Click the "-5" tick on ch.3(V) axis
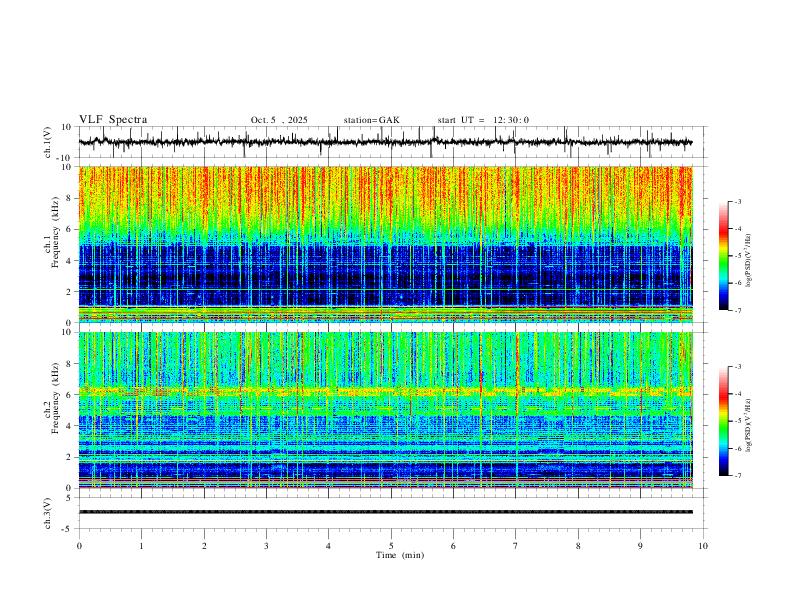 (68, 529)
